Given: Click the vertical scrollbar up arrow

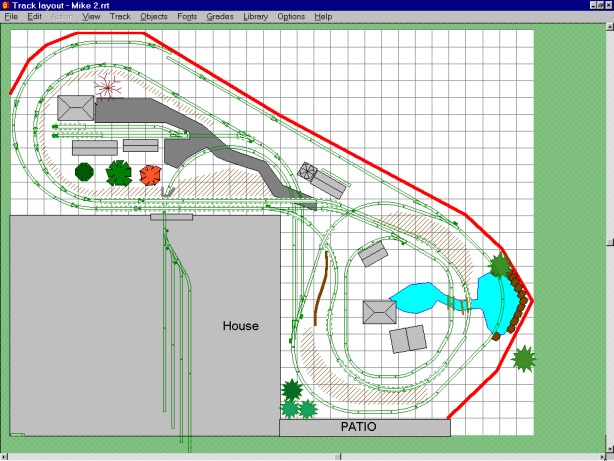Looking at the screenshot, I should 610,27.
